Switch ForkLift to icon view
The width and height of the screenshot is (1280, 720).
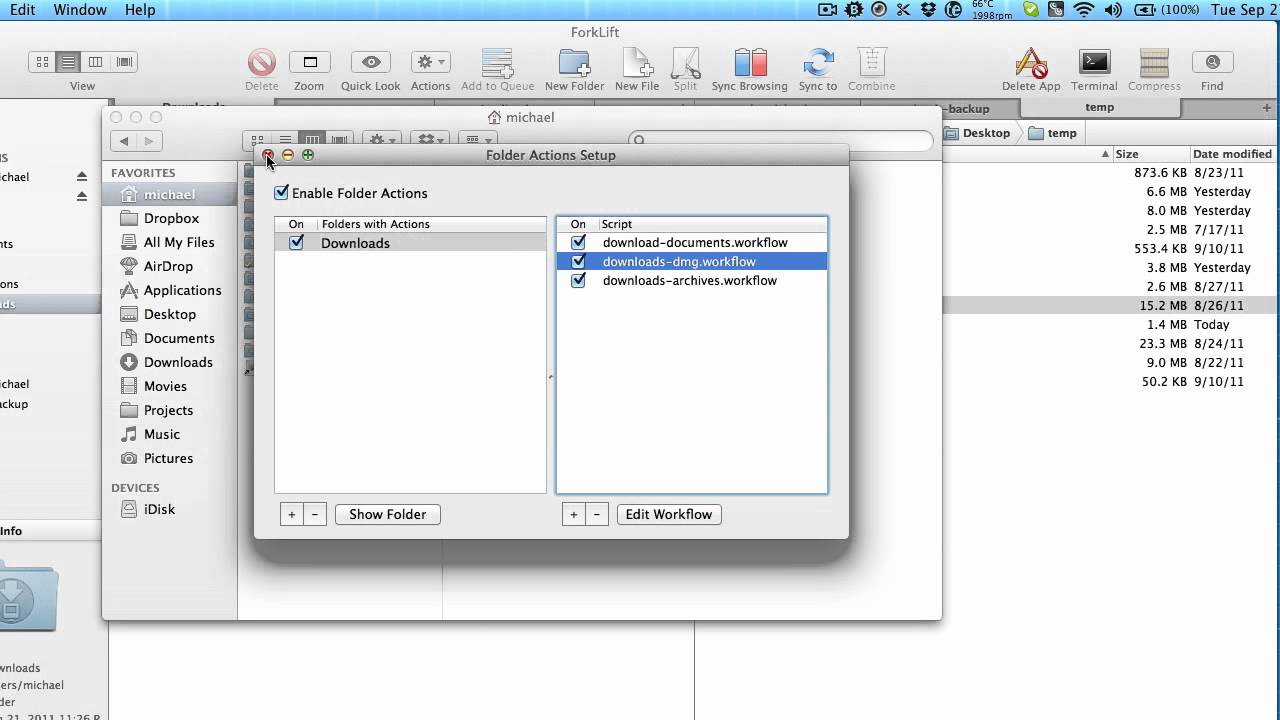(x=42, y=62)
